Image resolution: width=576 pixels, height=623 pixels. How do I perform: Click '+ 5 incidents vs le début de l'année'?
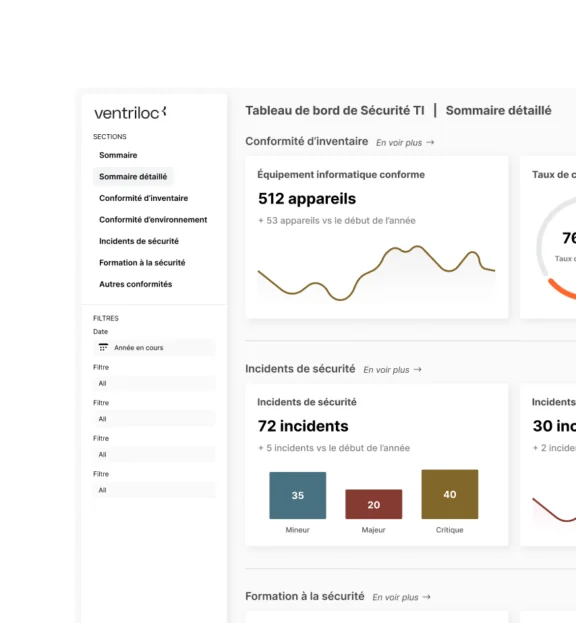334,448
